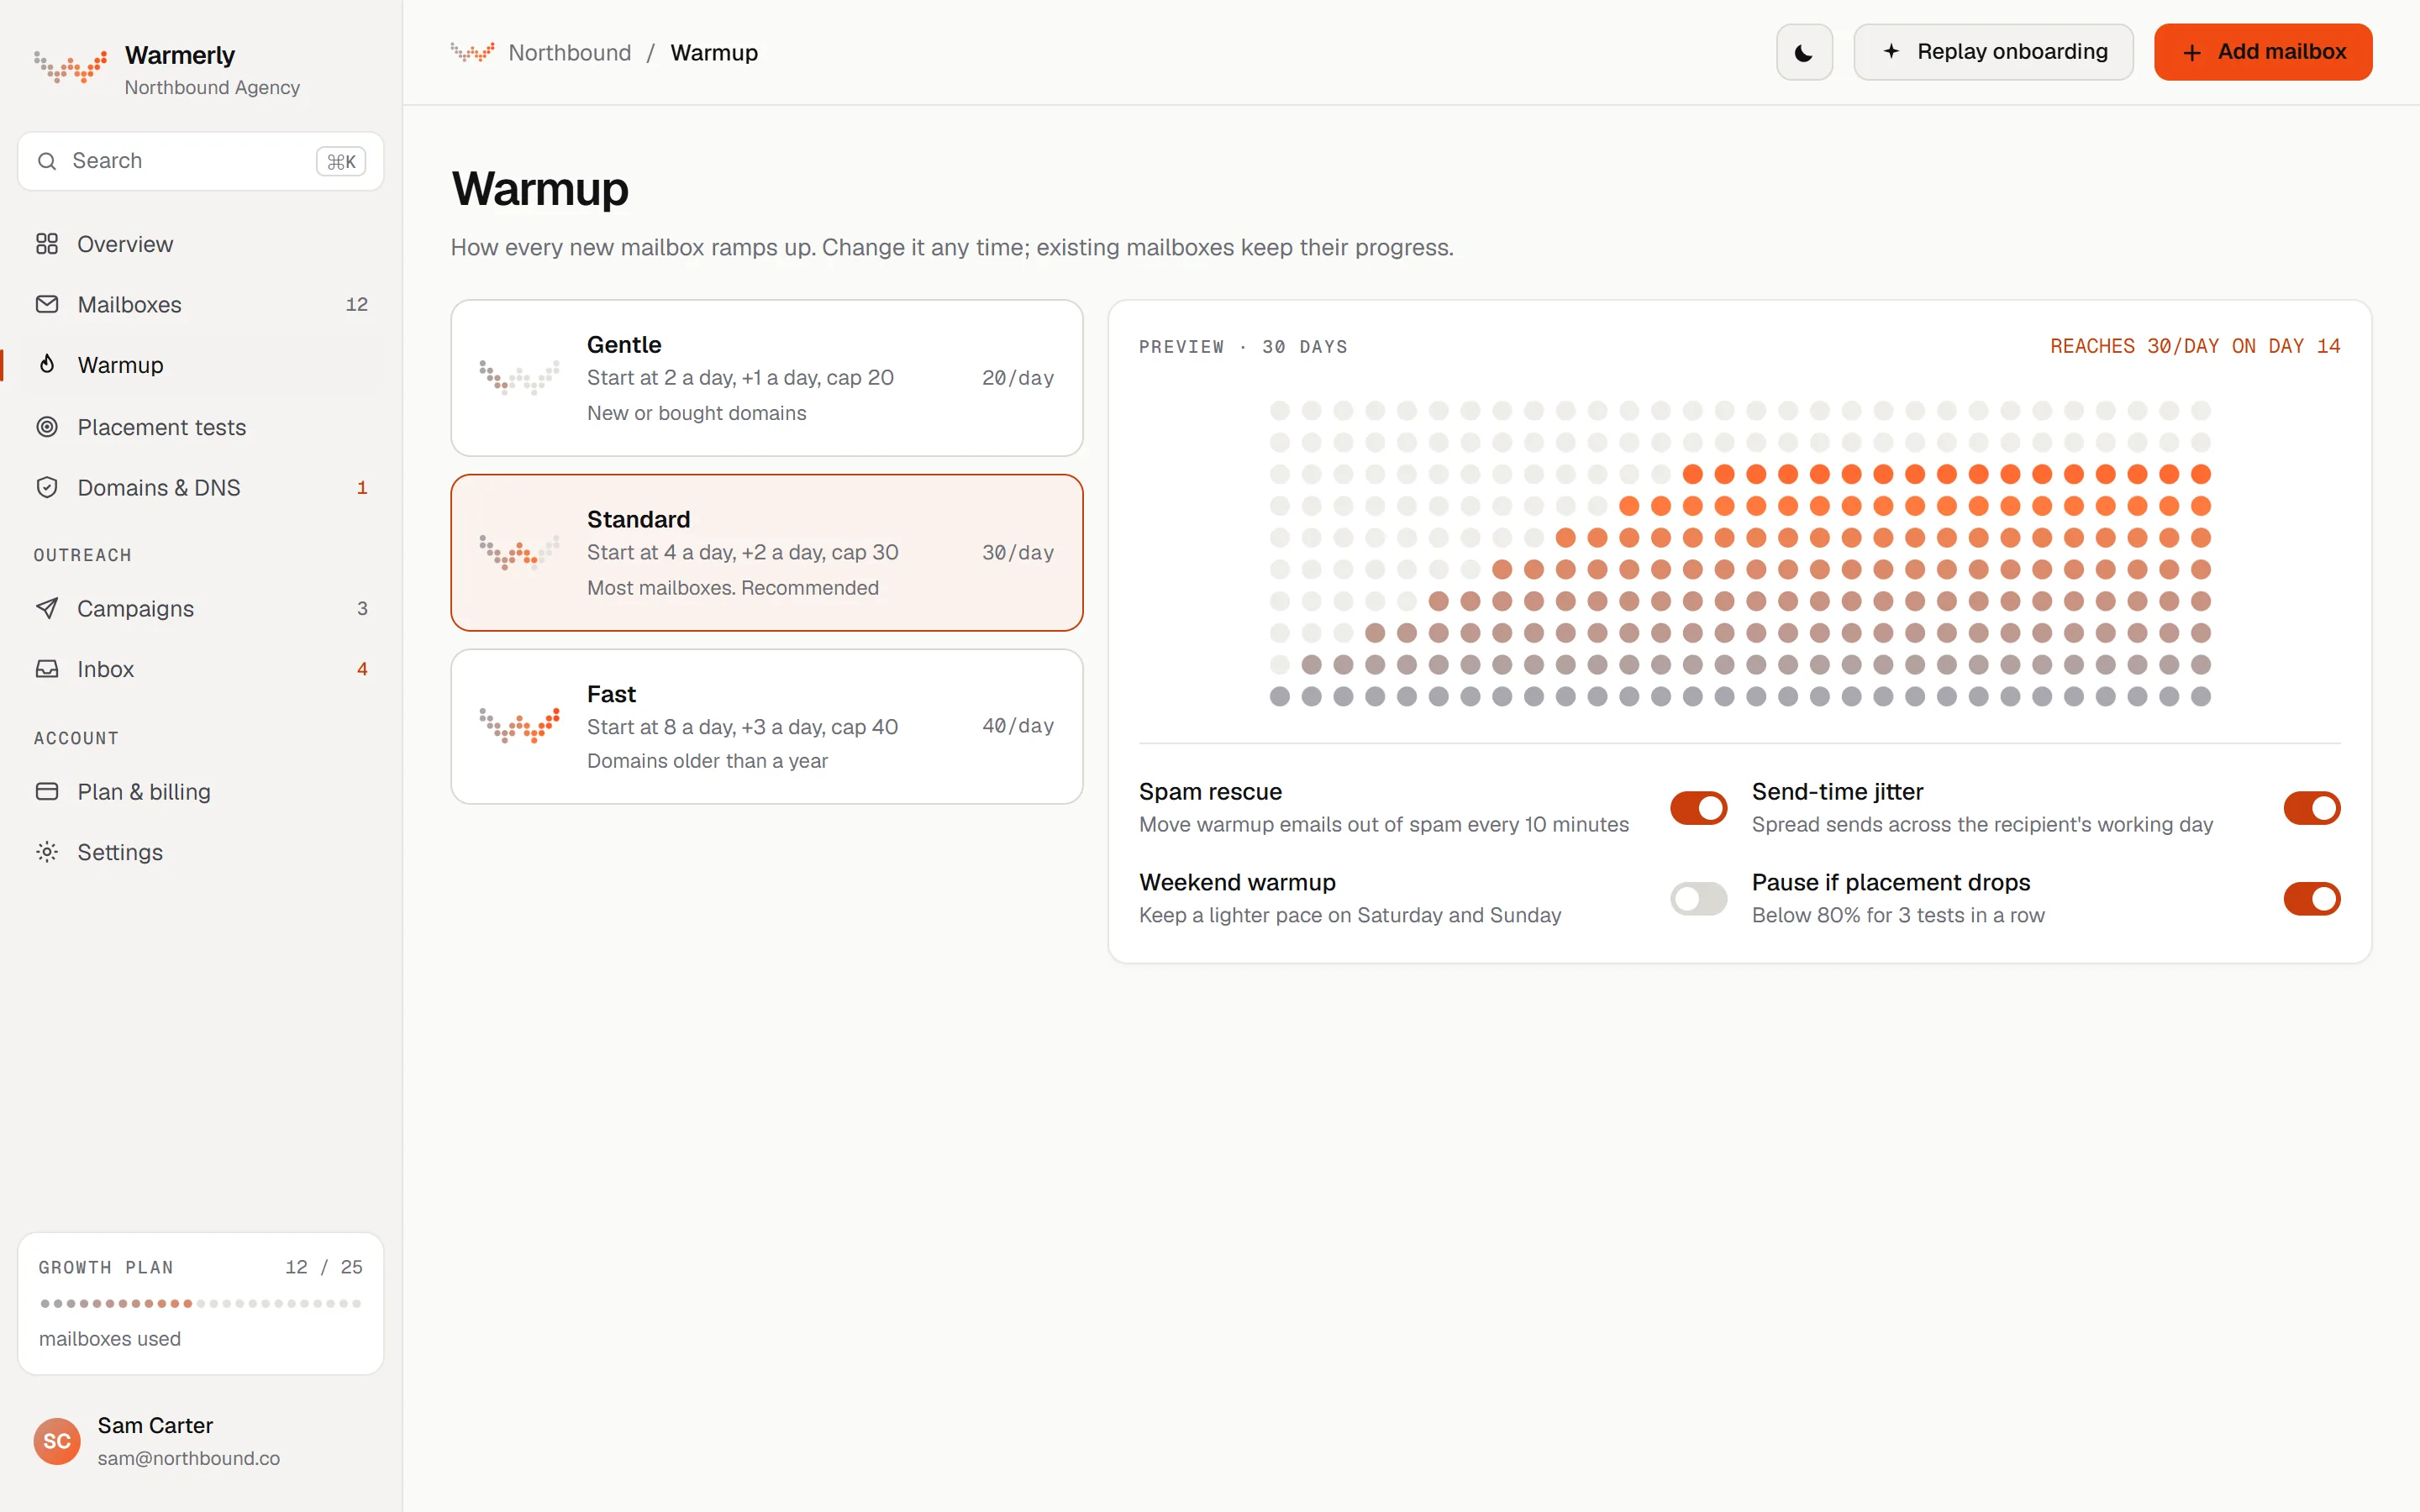Screen dimensions: 2420x1512
Task: Click the Plan & billing card icon
Action: point(47,791)
